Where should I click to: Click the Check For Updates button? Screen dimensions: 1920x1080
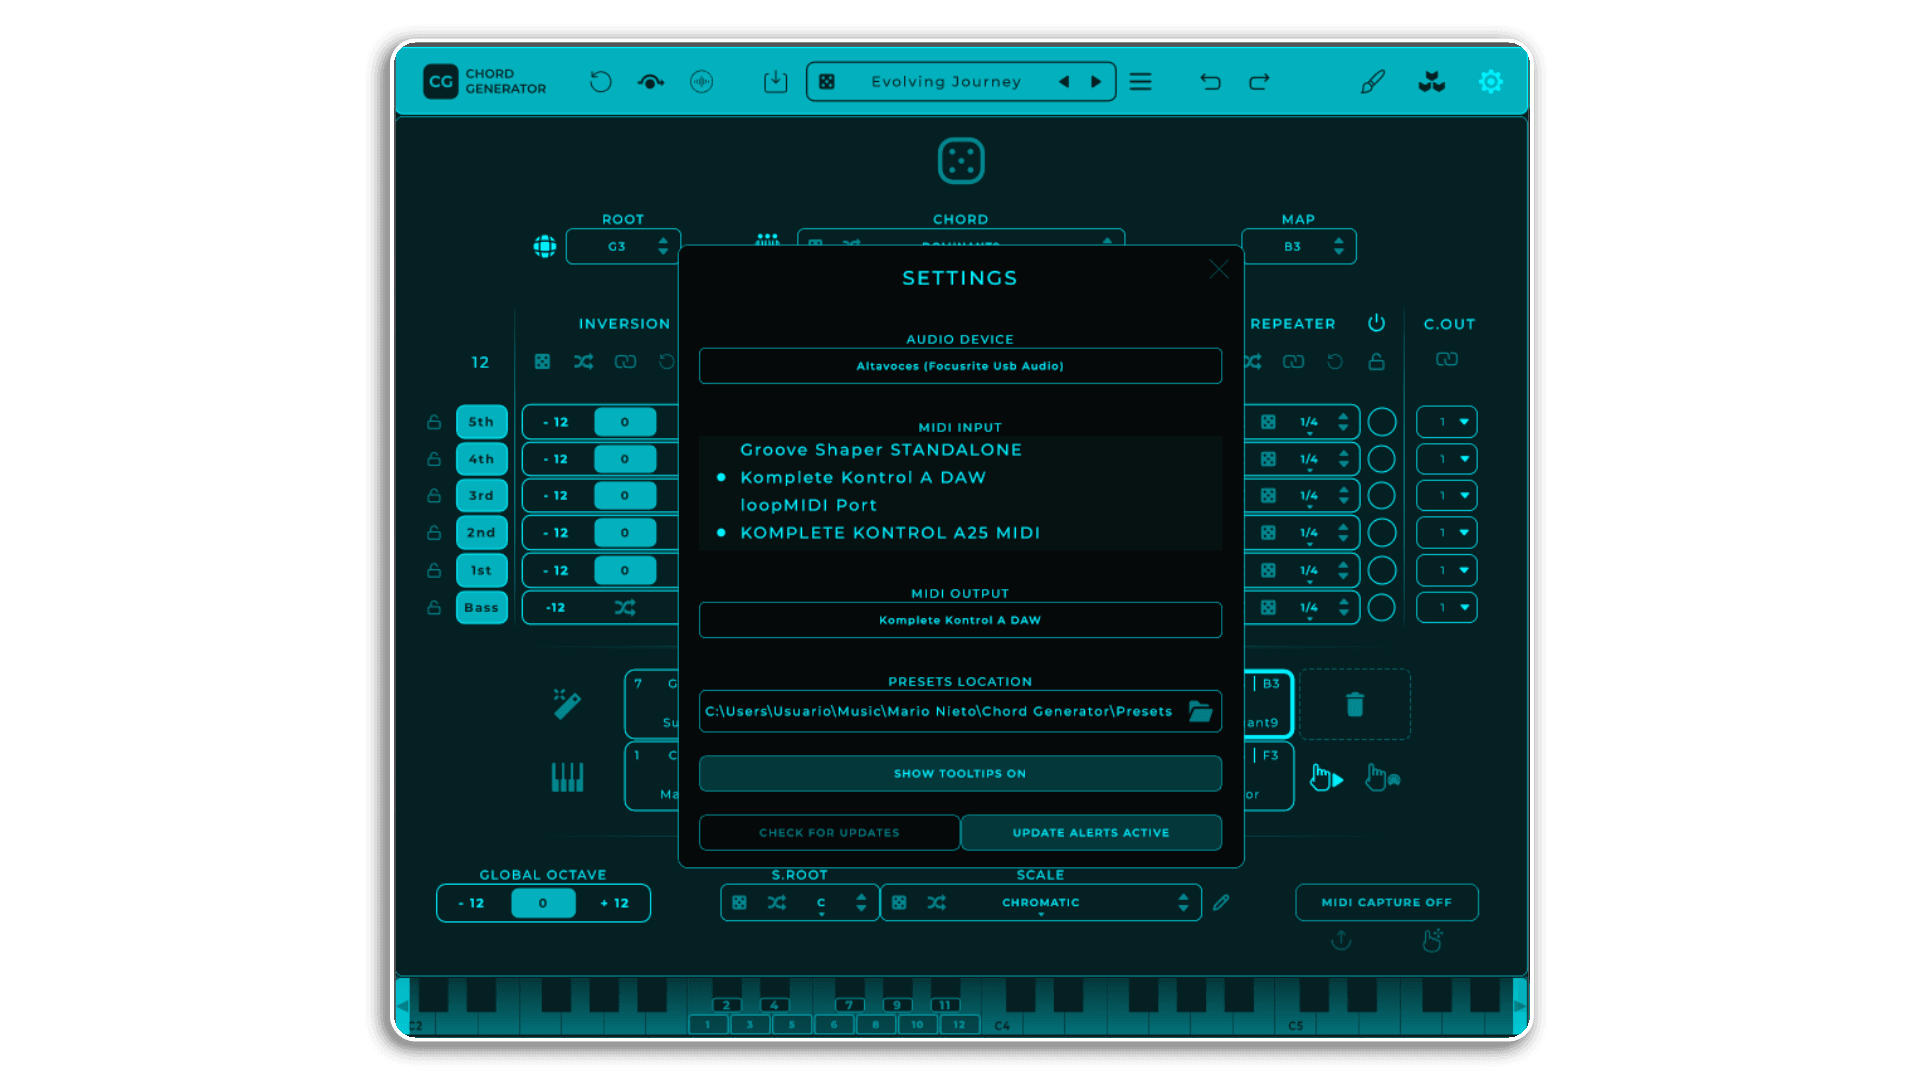coord(829,832)
